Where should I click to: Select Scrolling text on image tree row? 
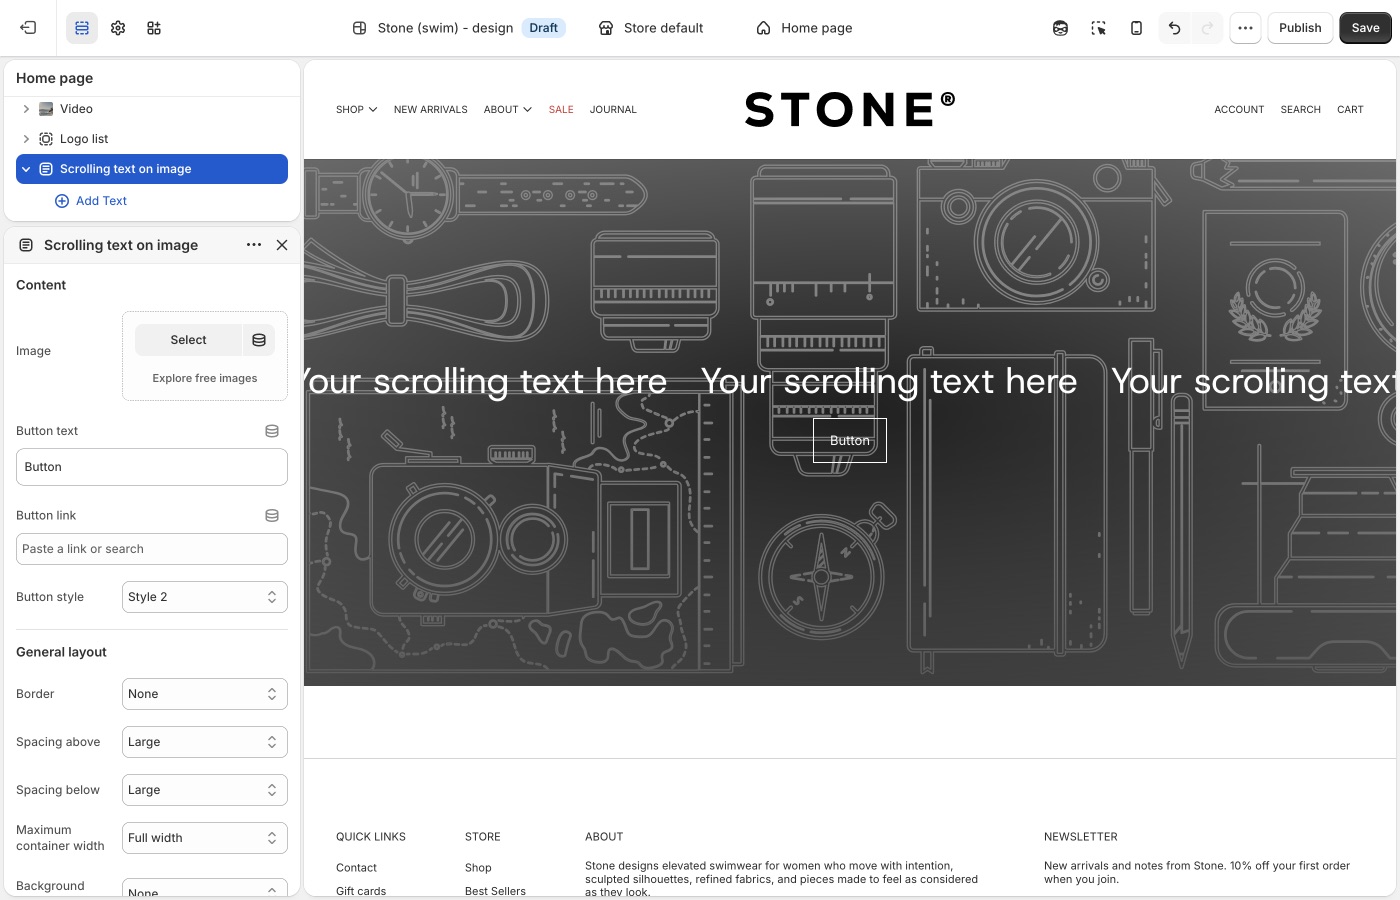point(152,169)
